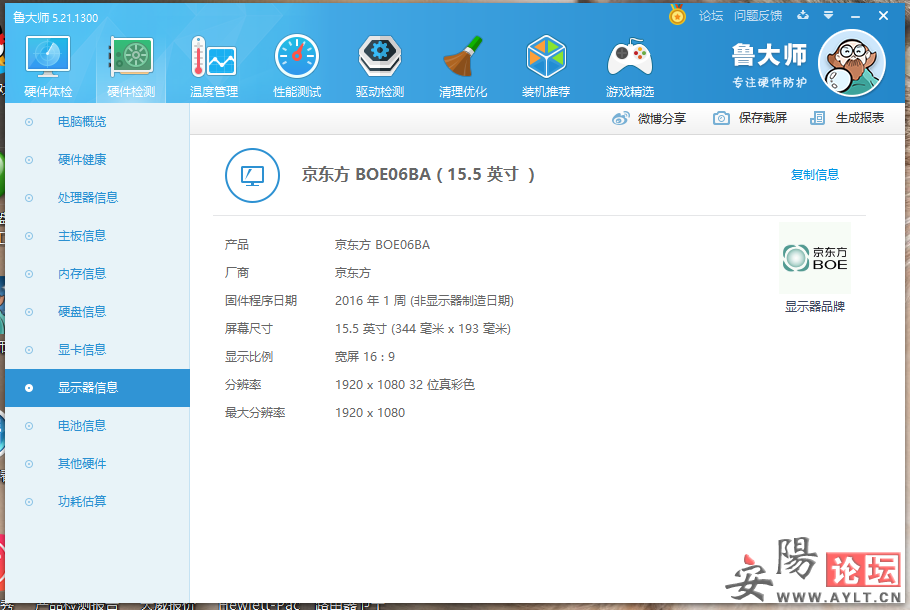Click the circular monitor icon in header
The image size is (910, 610).
[252, 175]
